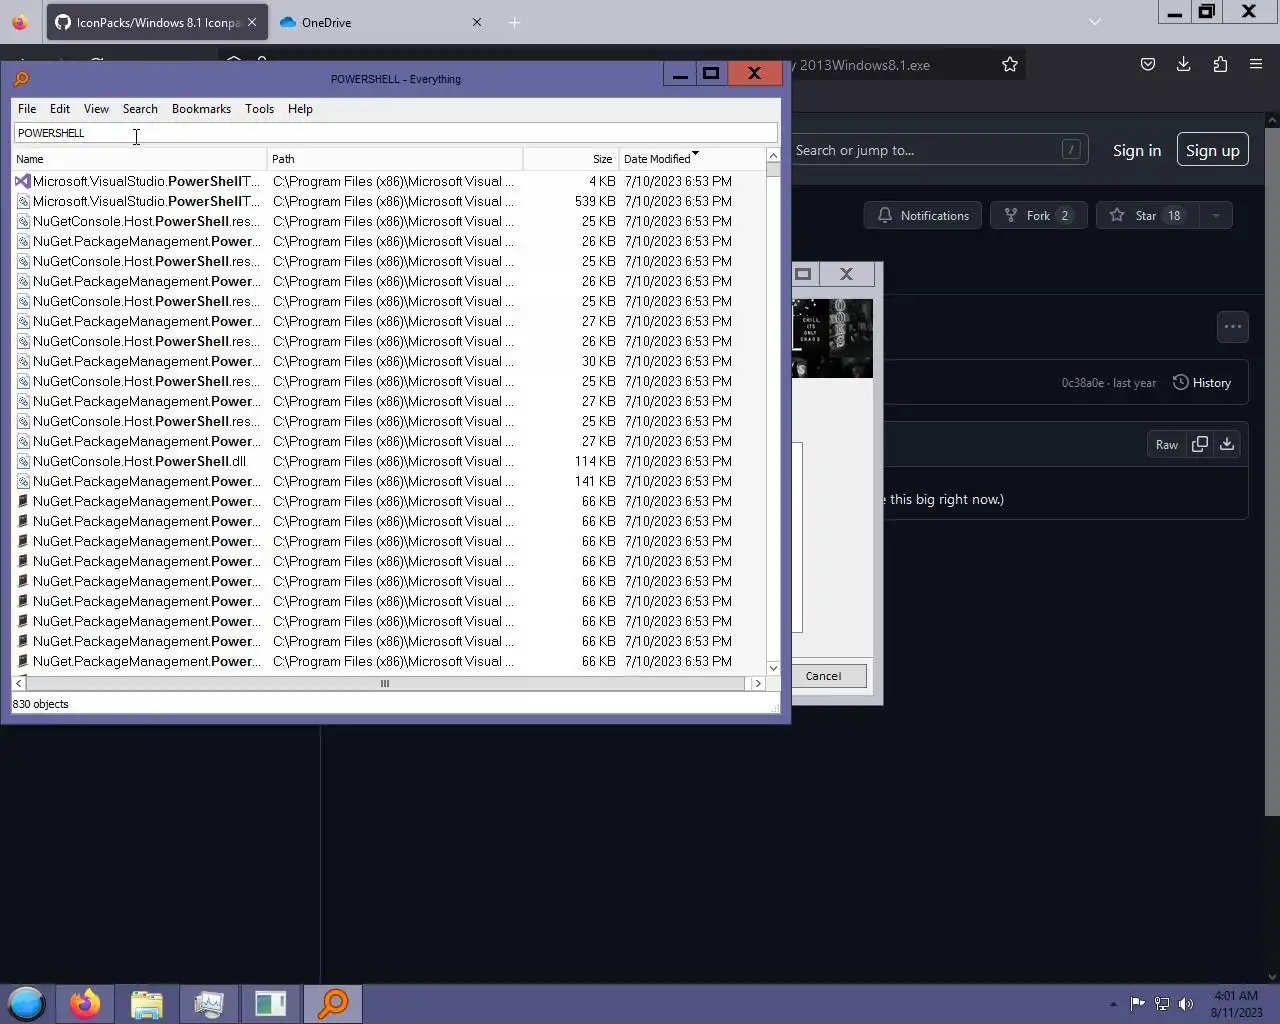Open Save to Pocket icon
The height and width of the screenshot is (1024, 1280).
(1148, 65)
